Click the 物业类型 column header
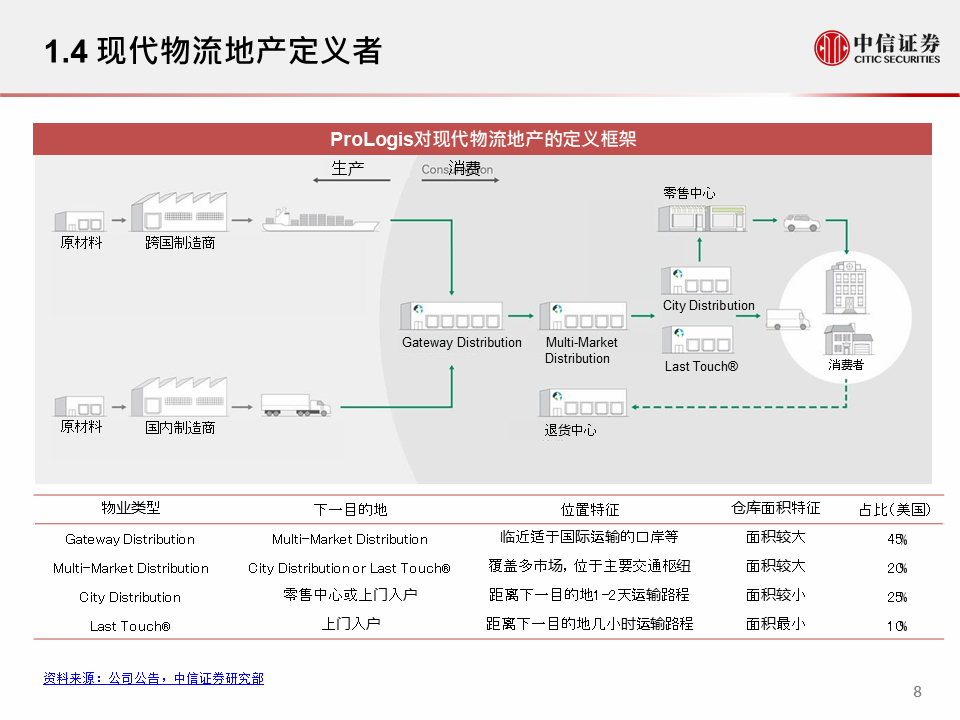The width and height of the screenshot is (960, 720). 130,508
